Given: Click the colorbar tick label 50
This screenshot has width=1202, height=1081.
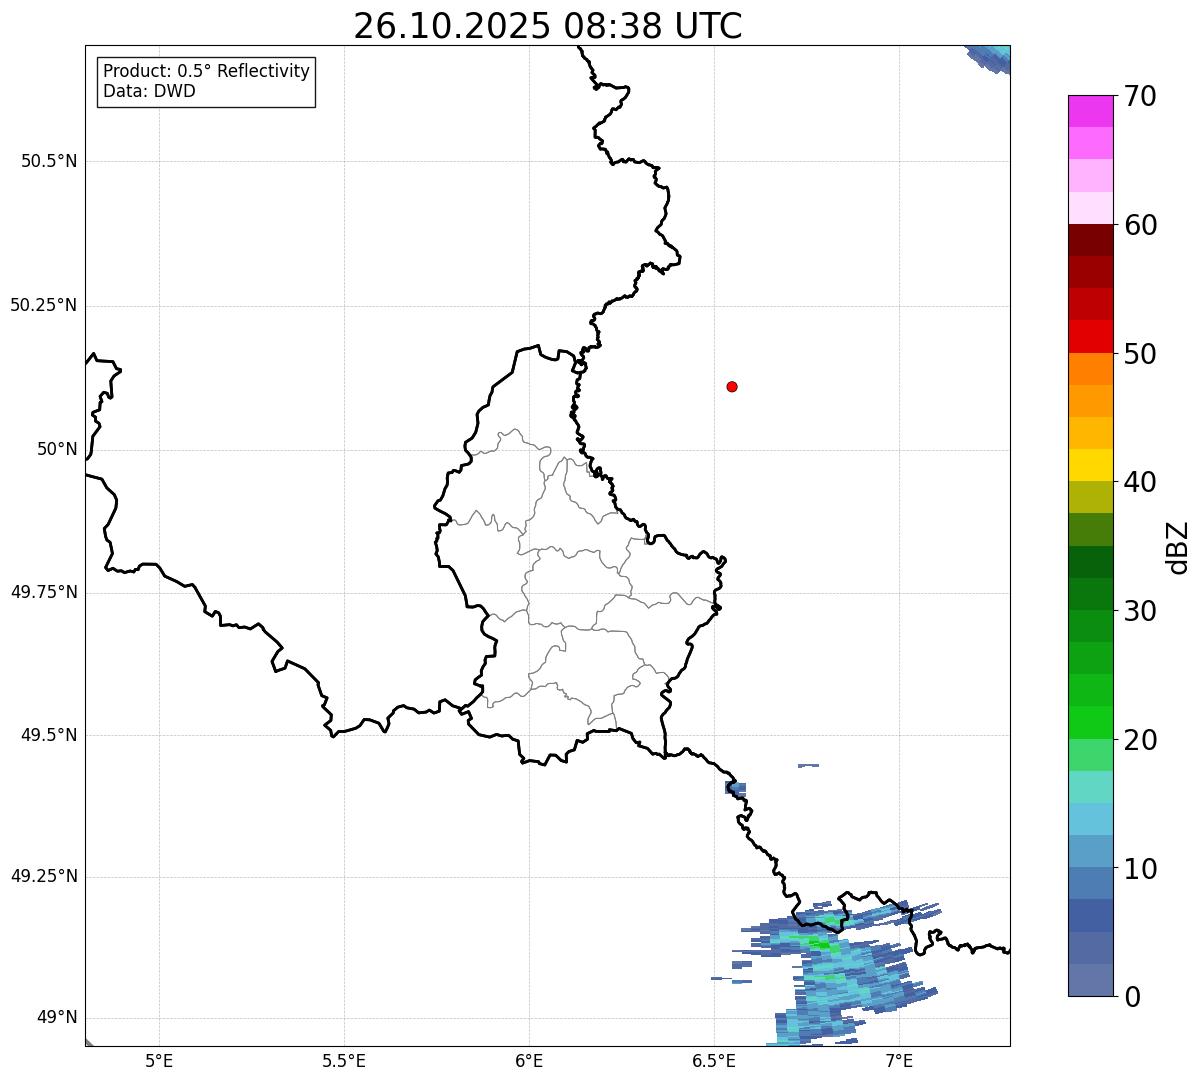Looking at the screenshot, I should click(x=1140, y=354).
